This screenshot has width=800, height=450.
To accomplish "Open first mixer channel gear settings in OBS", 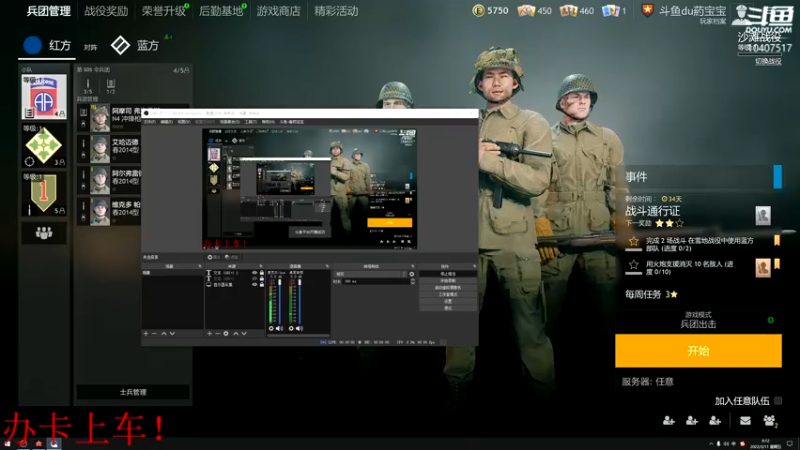I will pos(271,329).
